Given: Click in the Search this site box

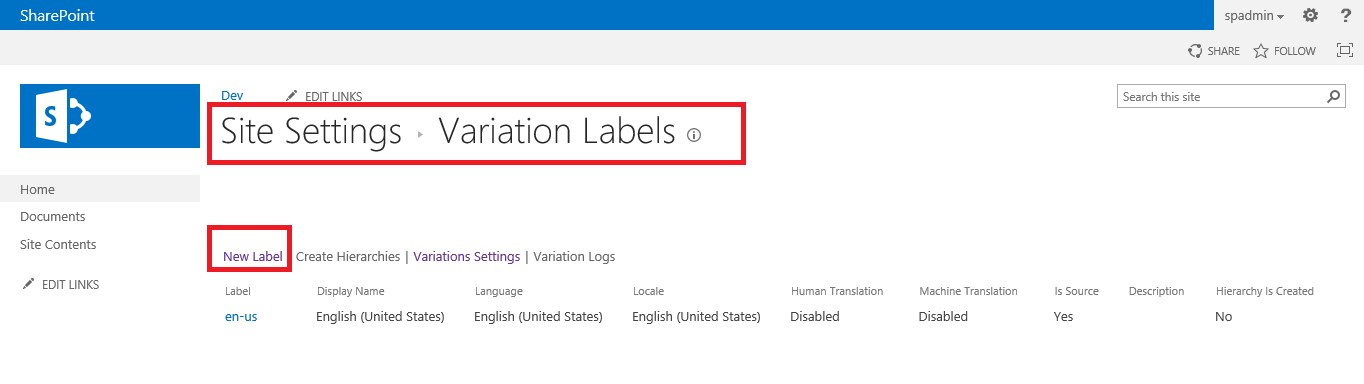Looking at the screenshot, I should click(x=1221, y=97).
